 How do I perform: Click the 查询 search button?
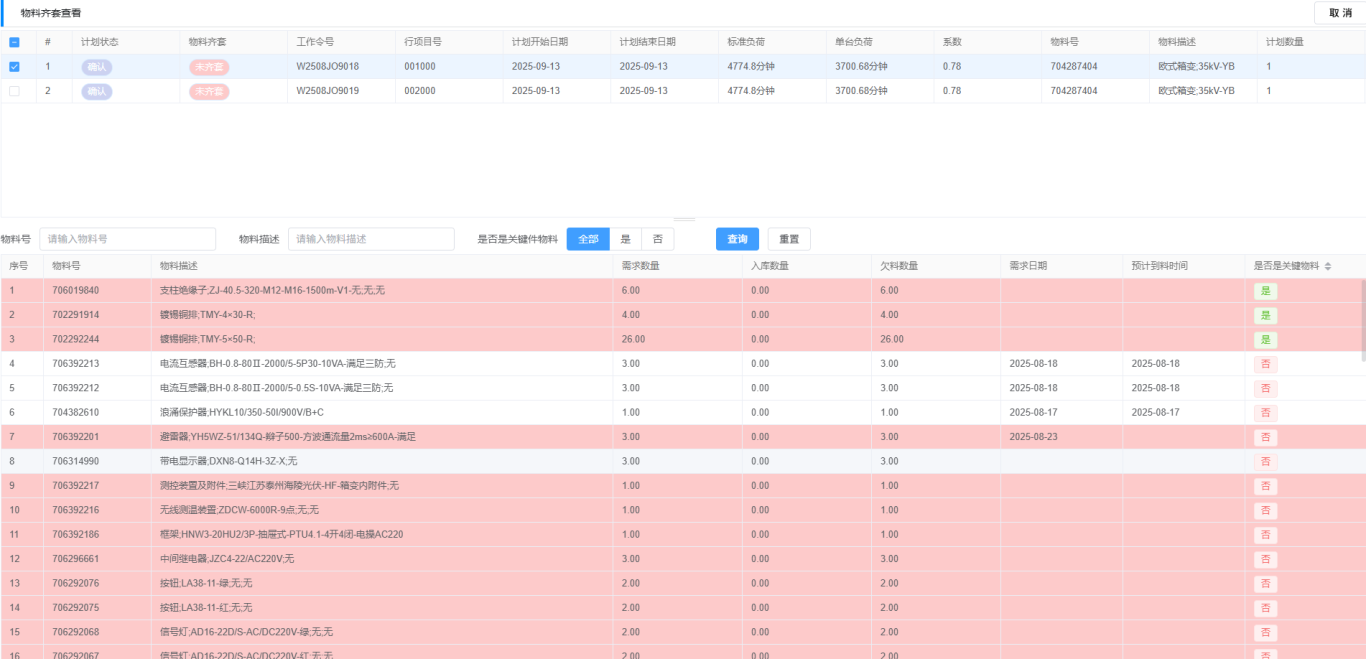[x=737, y=239]
